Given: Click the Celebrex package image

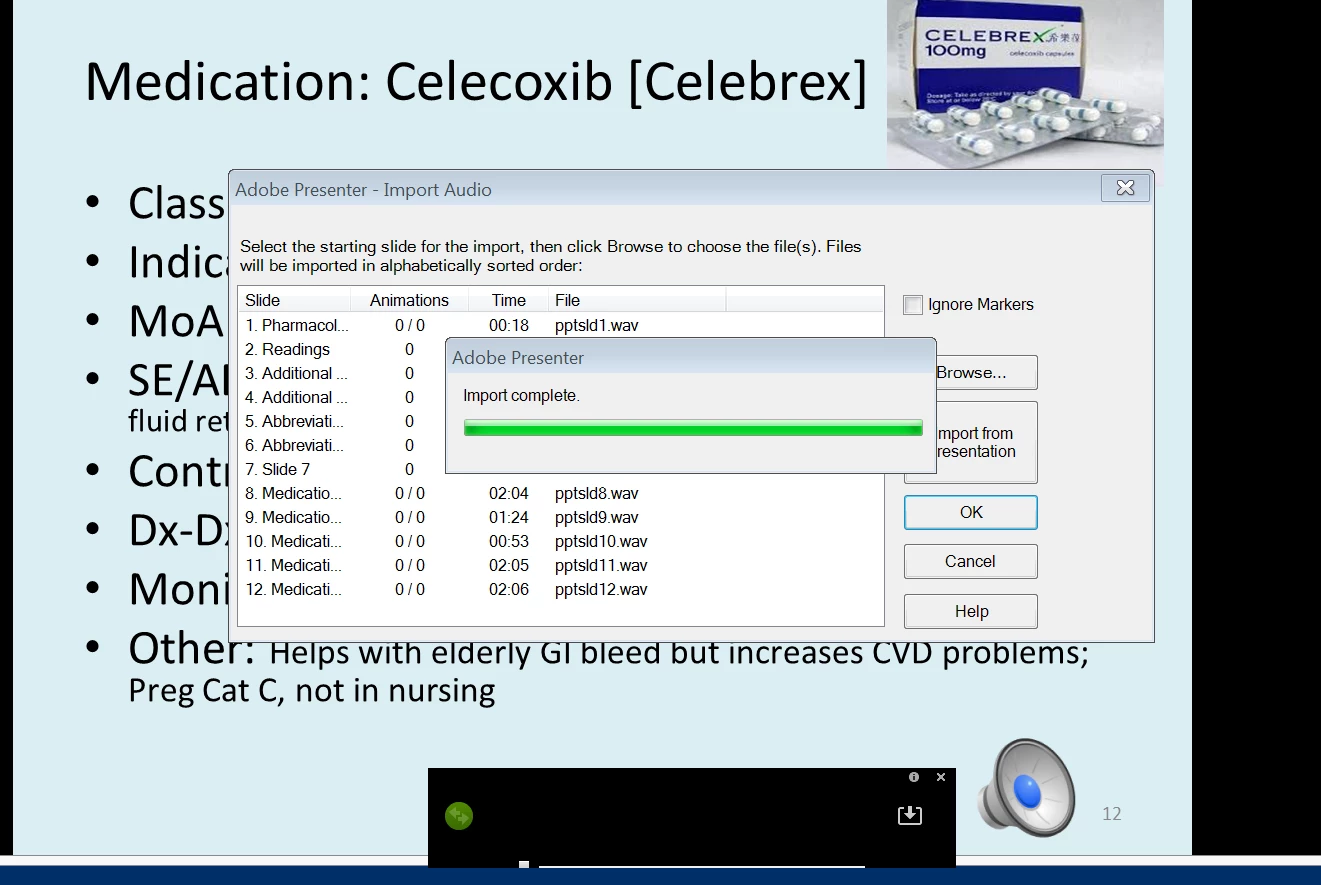Looking at the screenshot, I should pos(1025,85).
